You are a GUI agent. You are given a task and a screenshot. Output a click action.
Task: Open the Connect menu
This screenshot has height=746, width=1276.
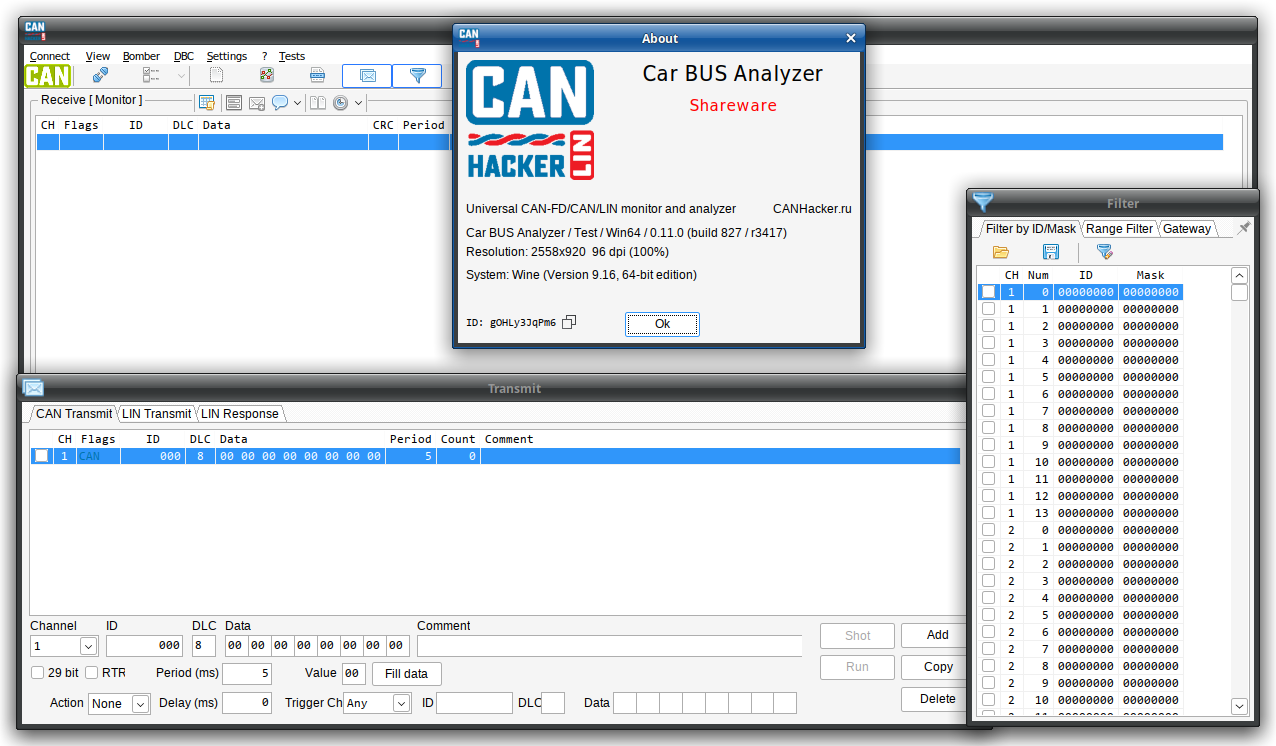coord(50,56)
